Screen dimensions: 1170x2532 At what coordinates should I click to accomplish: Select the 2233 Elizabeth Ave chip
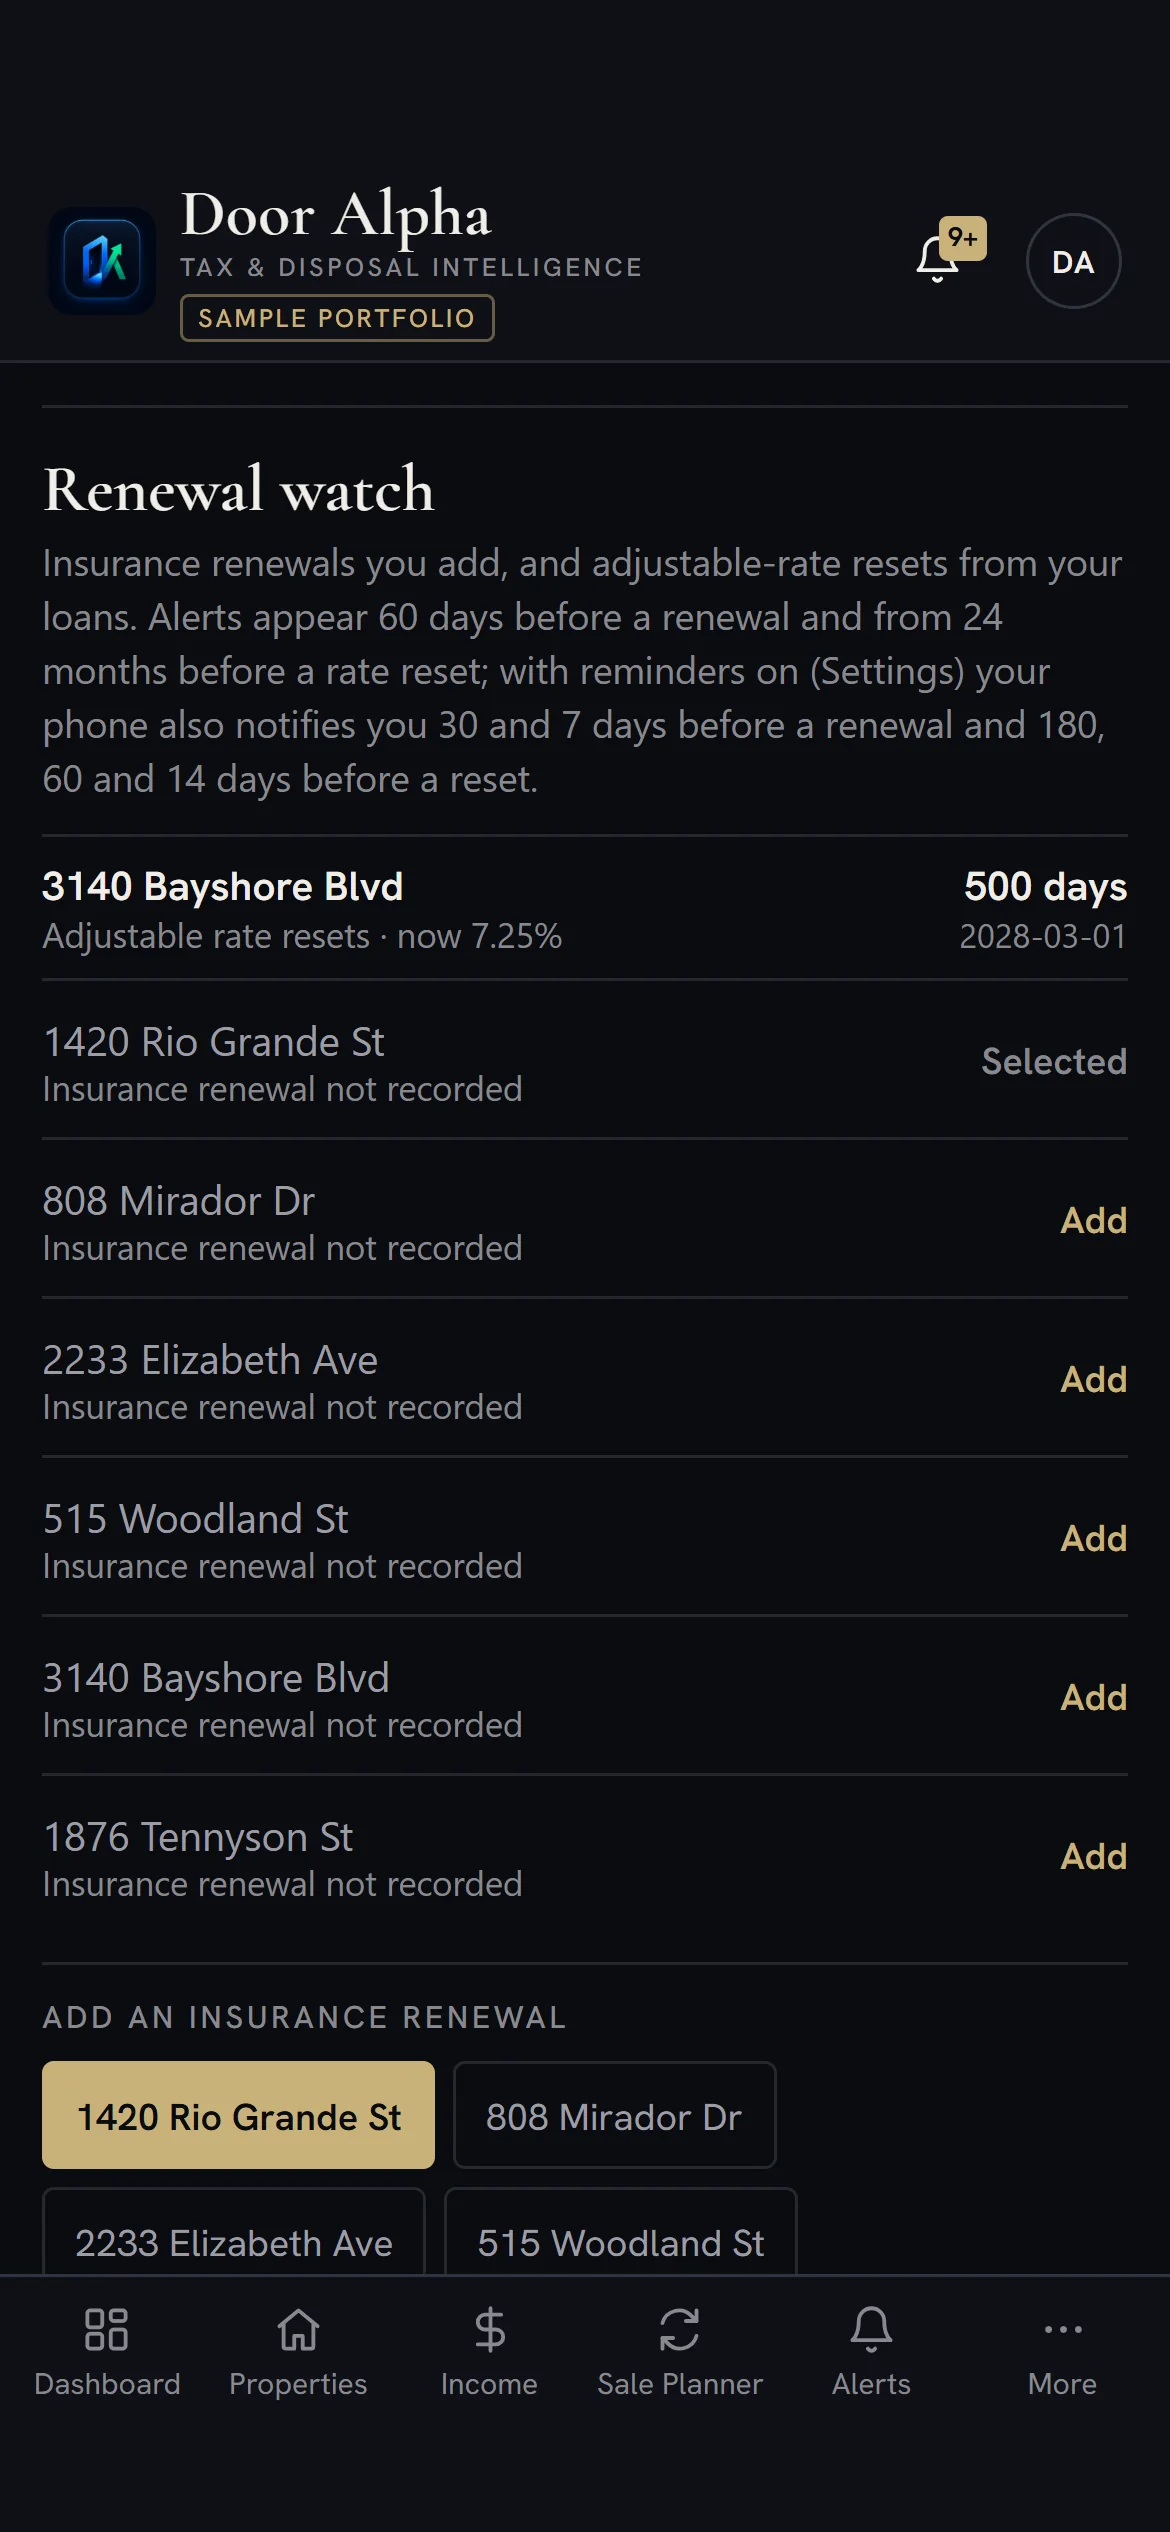click(234, 2232)
